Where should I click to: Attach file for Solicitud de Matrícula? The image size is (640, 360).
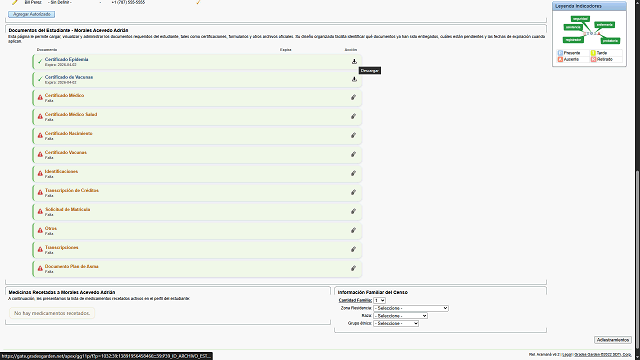pos(353,211)
